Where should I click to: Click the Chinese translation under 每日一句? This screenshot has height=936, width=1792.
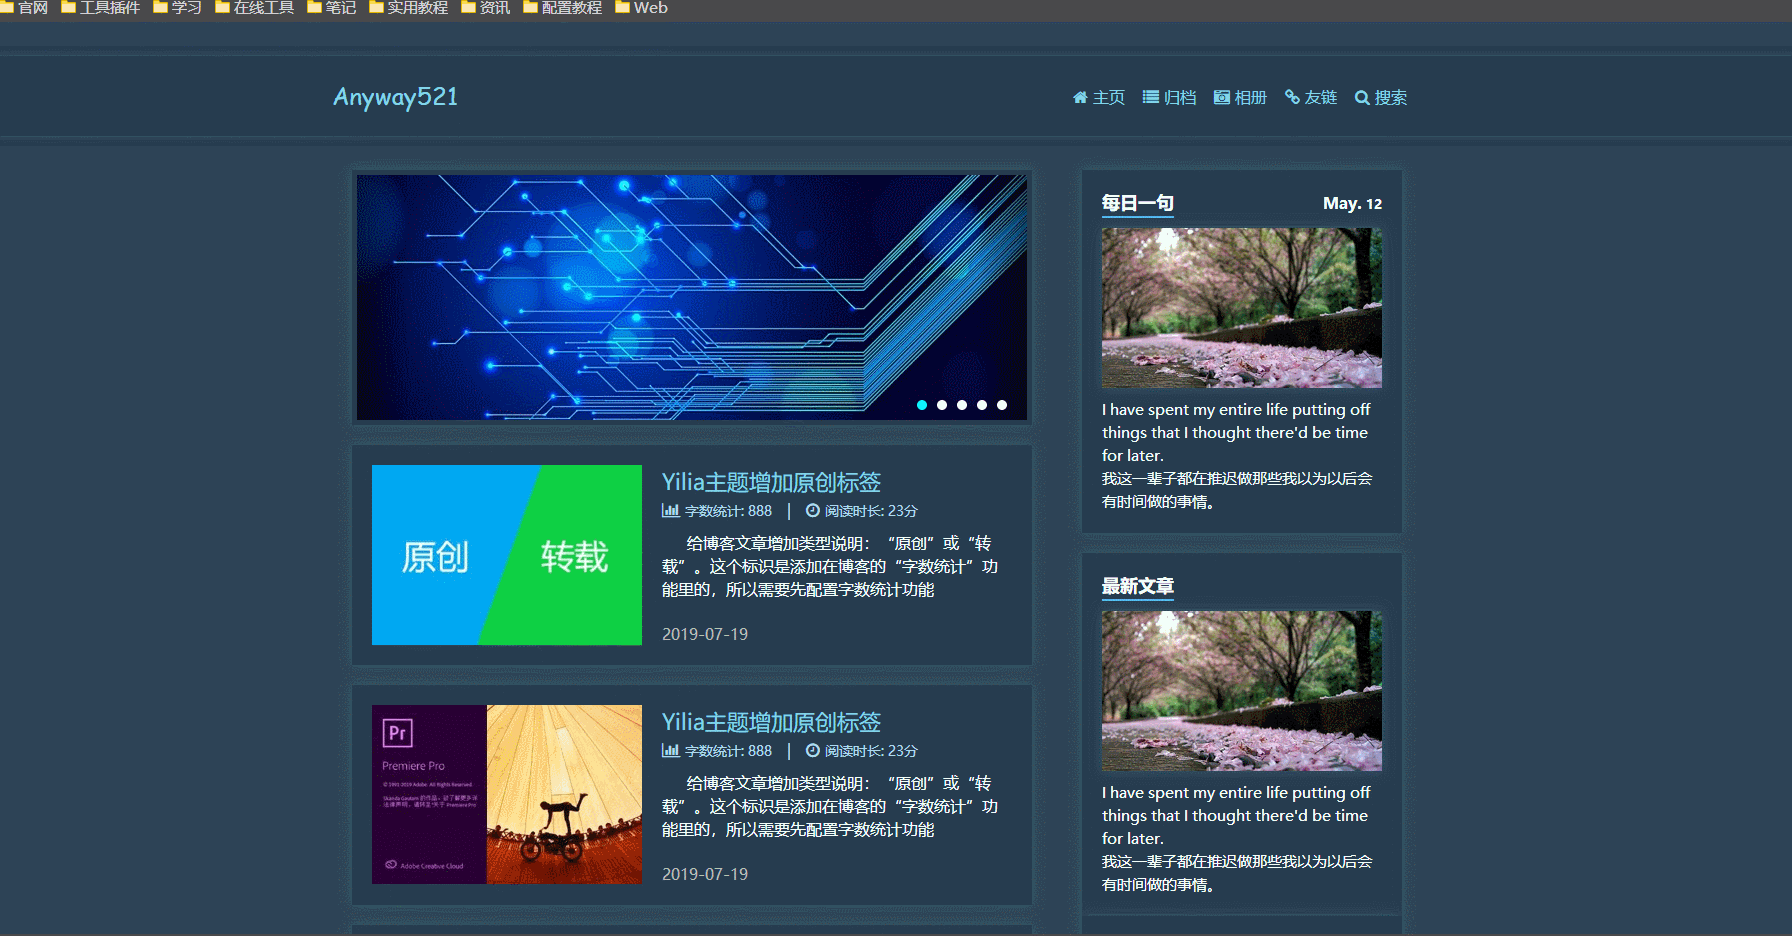(1237, 490)
